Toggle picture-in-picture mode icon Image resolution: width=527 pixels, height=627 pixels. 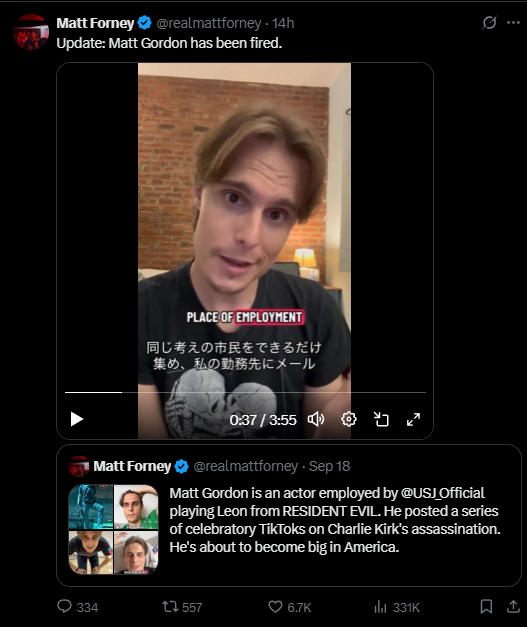381,419
